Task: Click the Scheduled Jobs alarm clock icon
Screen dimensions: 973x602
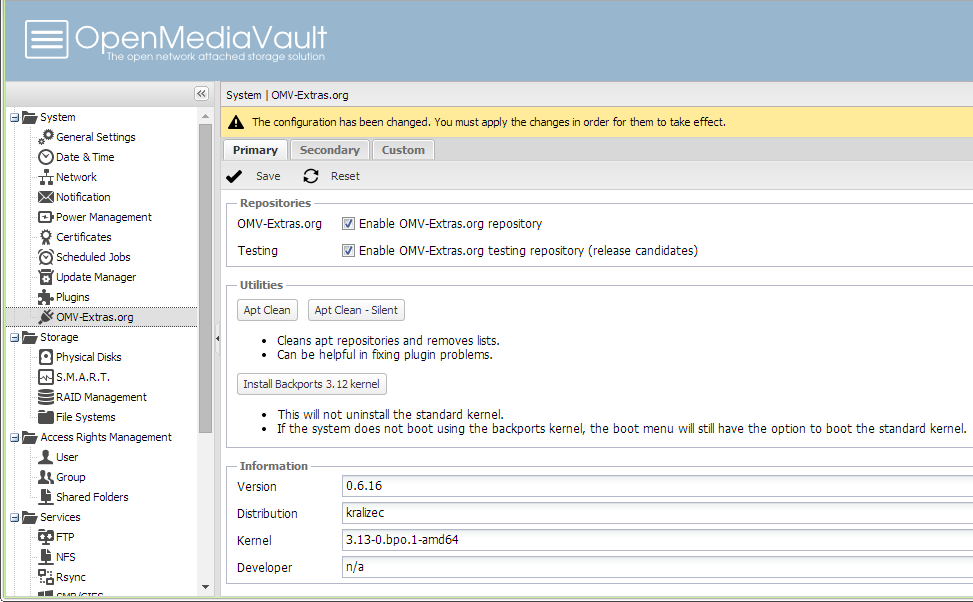Action: pos(46,257)
